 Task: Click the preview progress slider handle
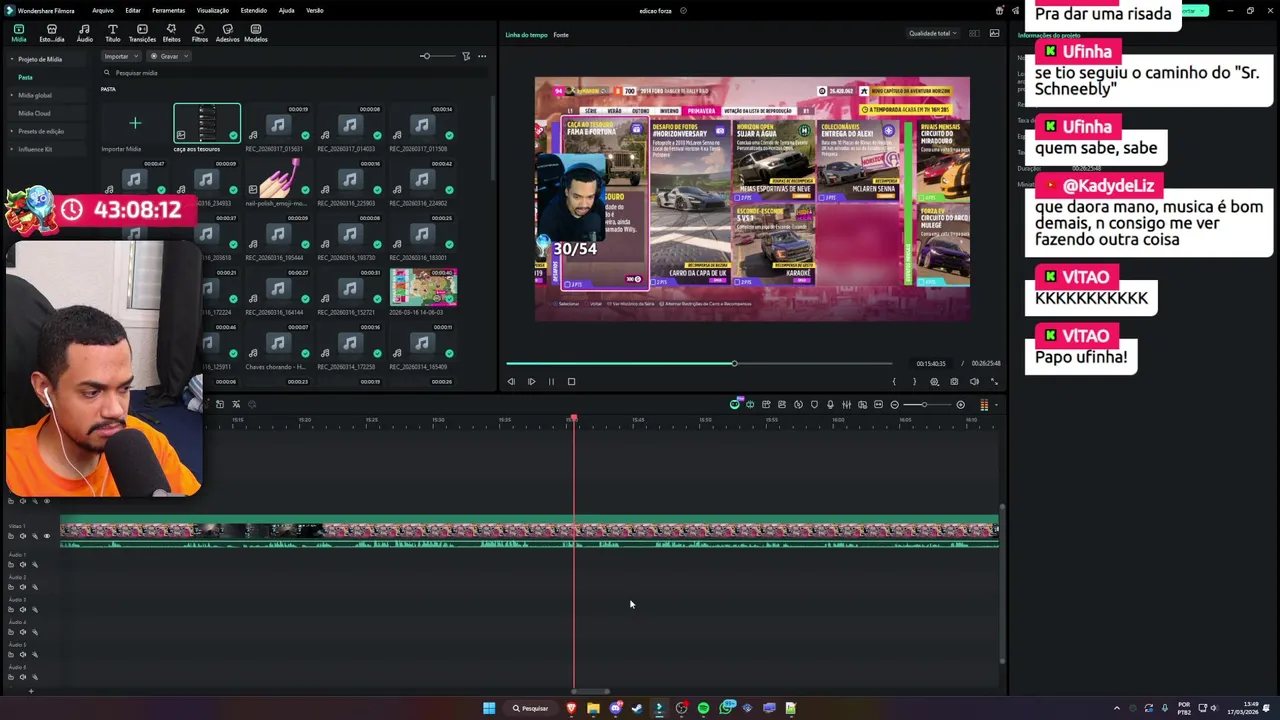pyautogui.click(x=734, y=363)
